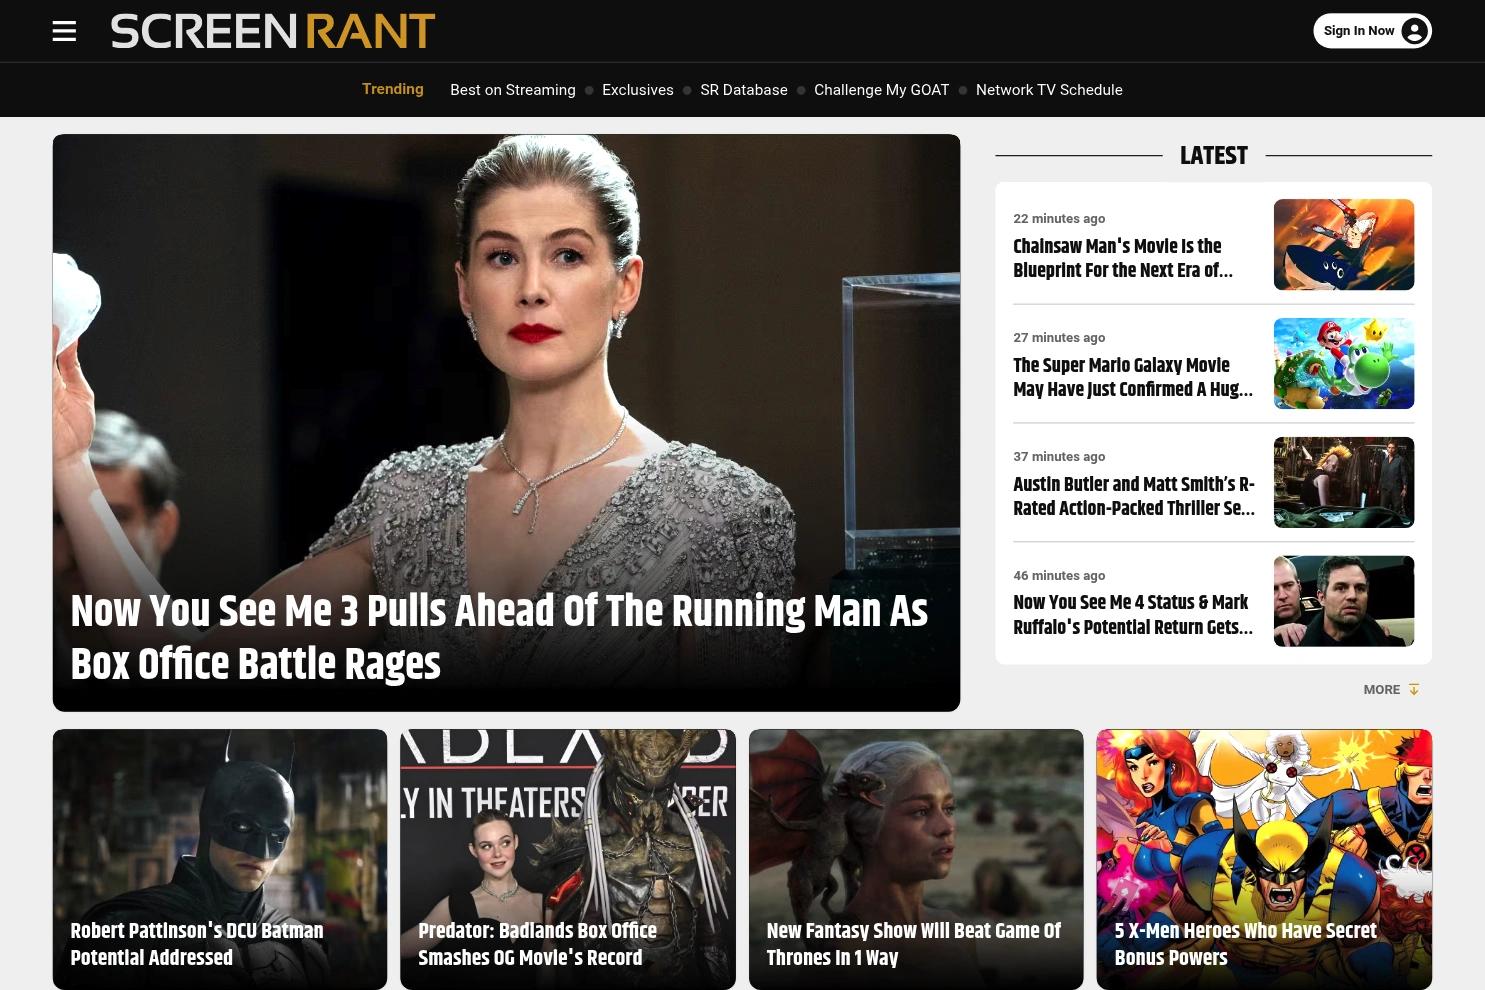Open the Best on Streaming section
The image size is (1485, 990).
pos(512,89)
